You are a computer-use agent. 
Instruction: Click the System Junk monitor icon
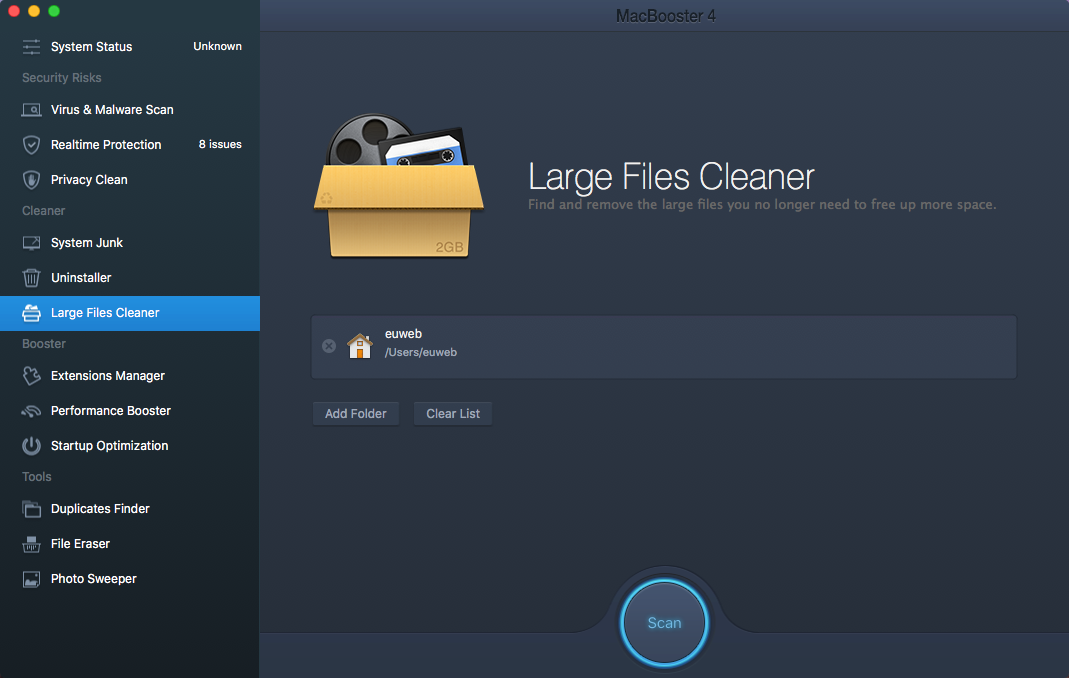(x=31, y=243)
